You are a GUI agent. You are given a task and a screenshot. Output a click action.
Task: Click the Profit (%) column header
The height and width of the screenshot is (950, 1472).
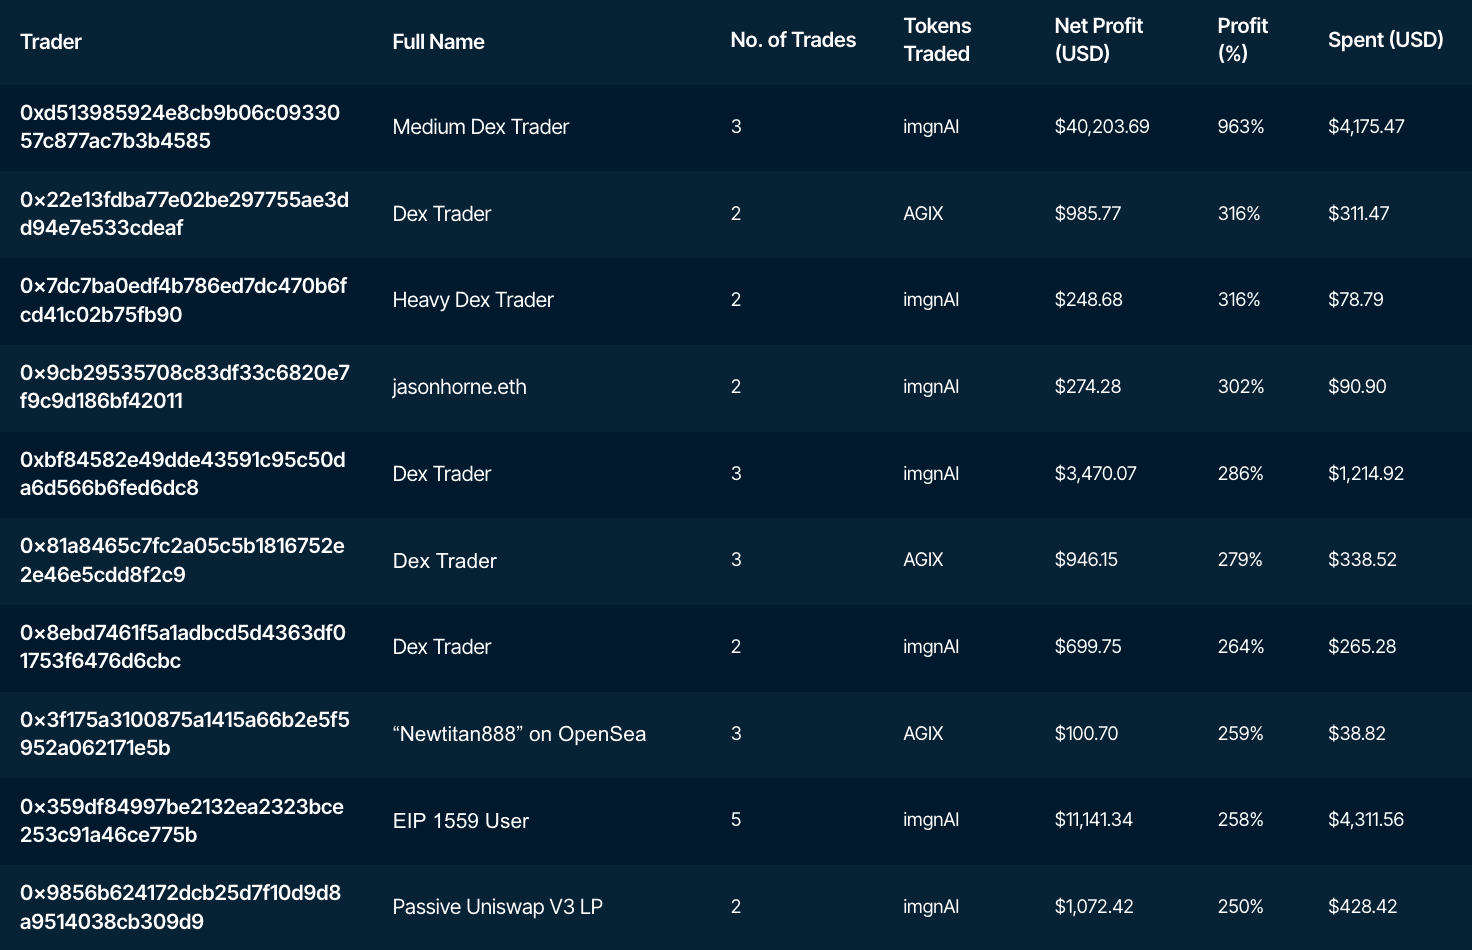click(x=1242, y=40)
